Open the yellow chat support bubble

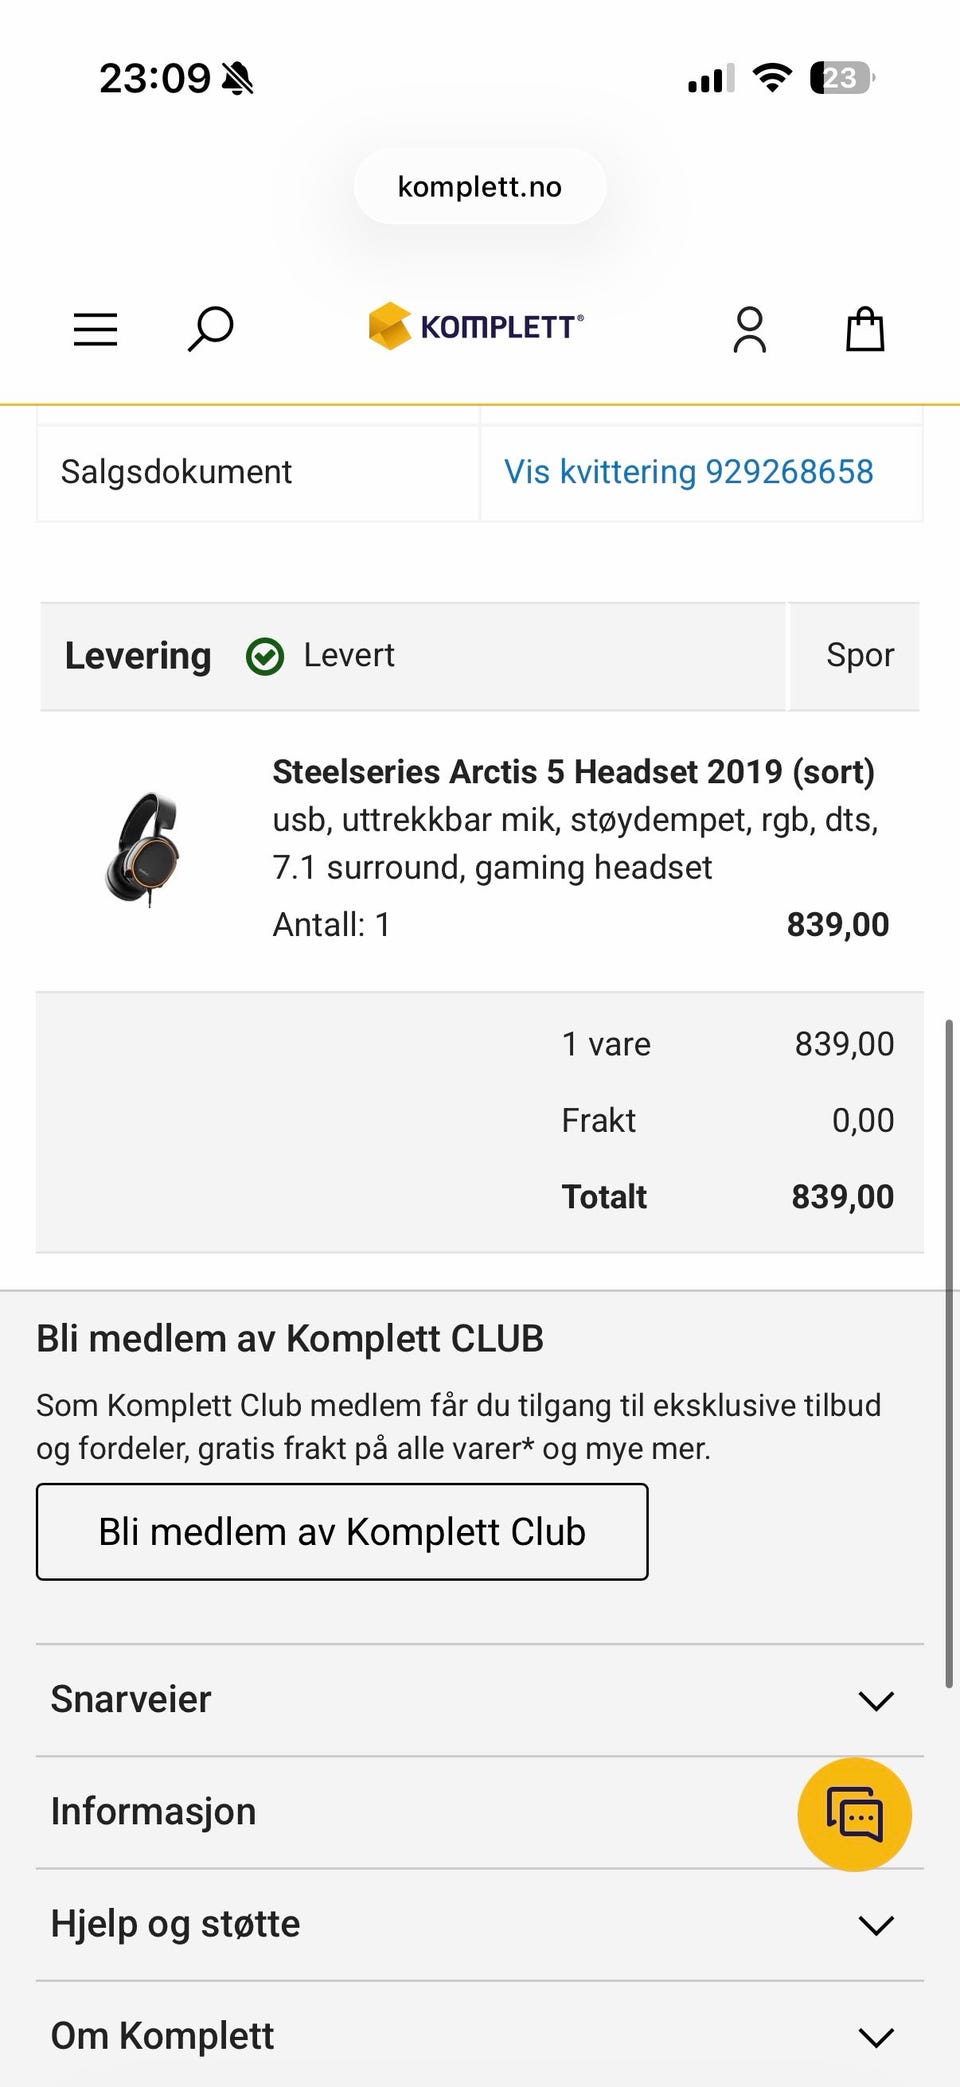point(854,1814)
